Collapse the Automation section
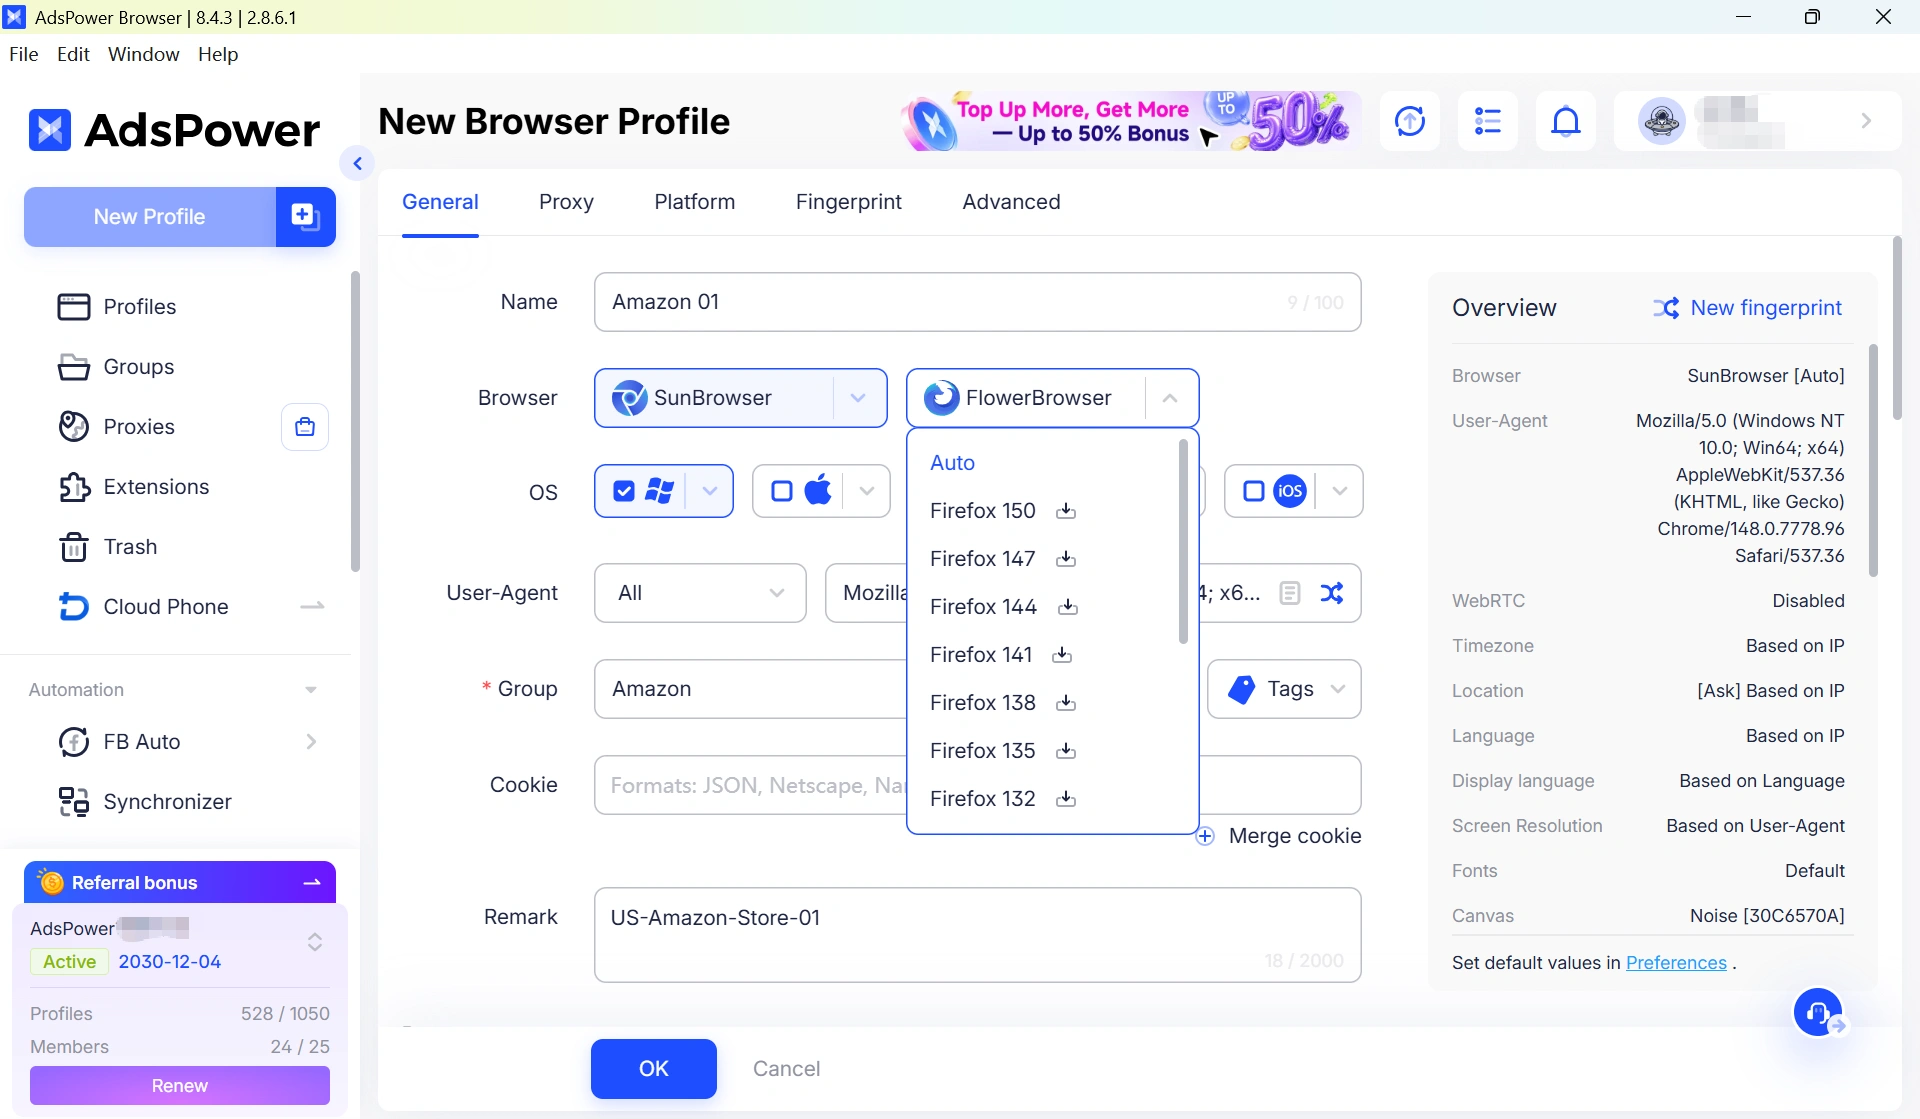Viewport: 1920px width, 1119px height. click(x=311, y=690)
